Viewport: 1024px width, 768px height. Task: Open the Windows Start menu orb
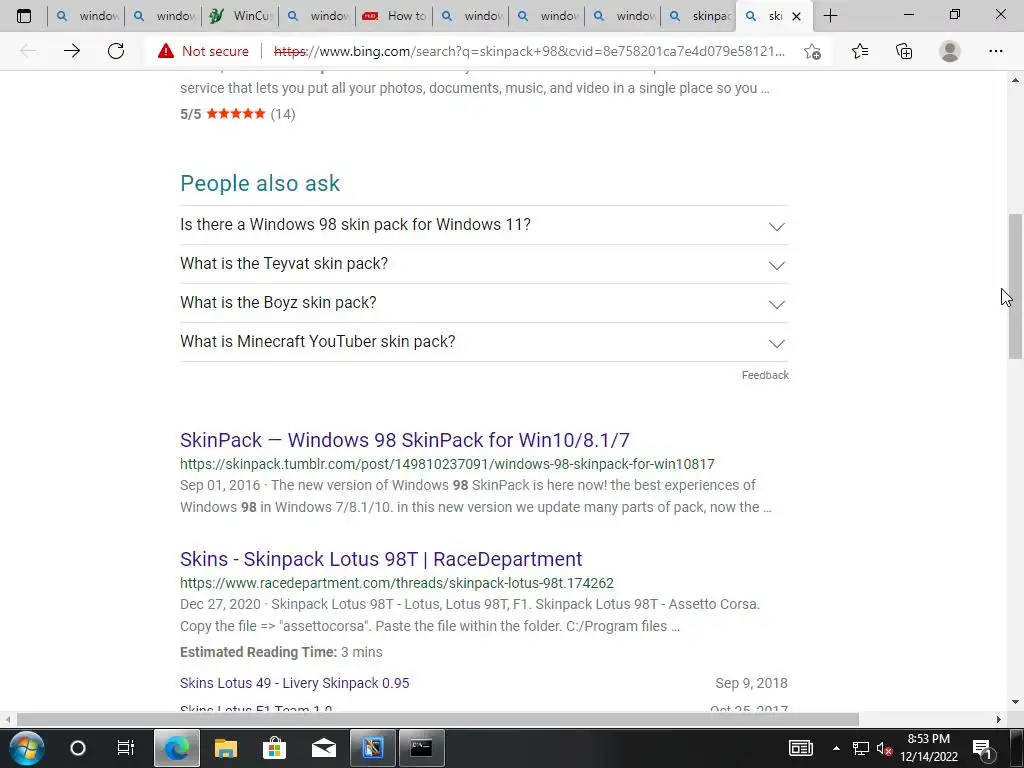point(27,748)
